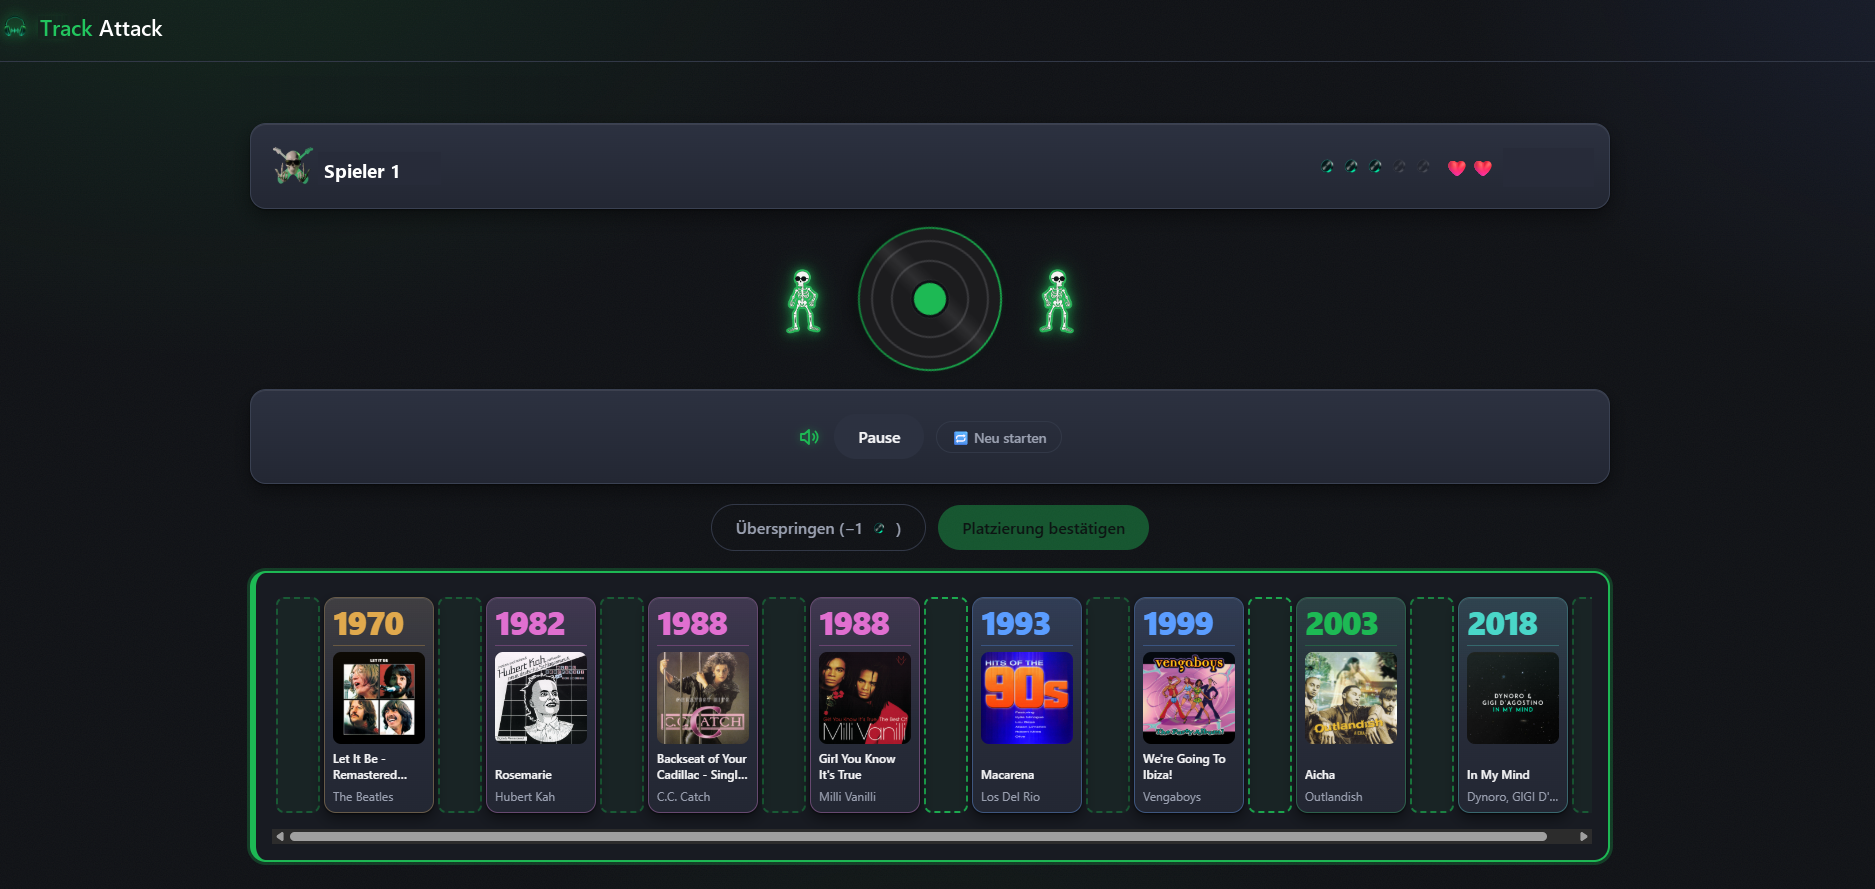
Task: Choose slot between 1970 and 1982
Action: click(x=460, y=705)
